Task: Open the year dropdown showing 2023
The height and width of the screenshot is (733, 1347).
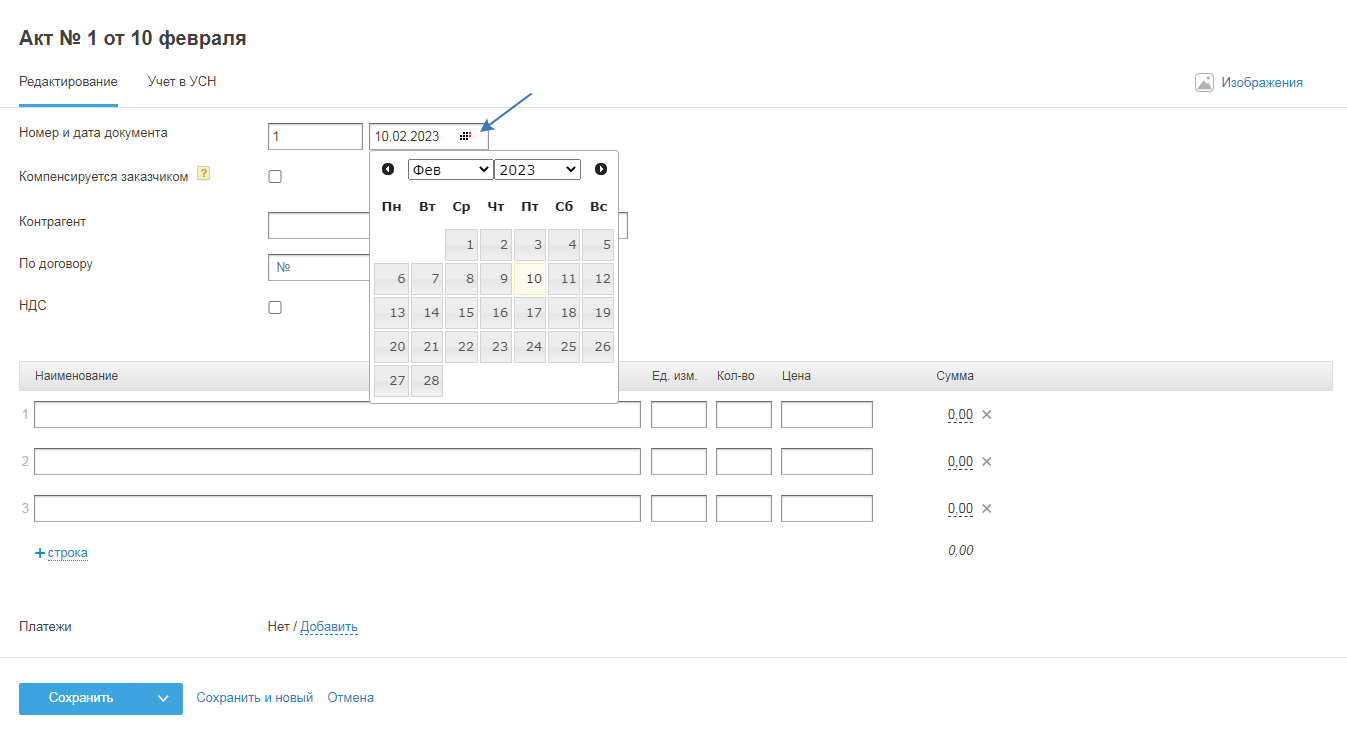Action: pos(537,170)
